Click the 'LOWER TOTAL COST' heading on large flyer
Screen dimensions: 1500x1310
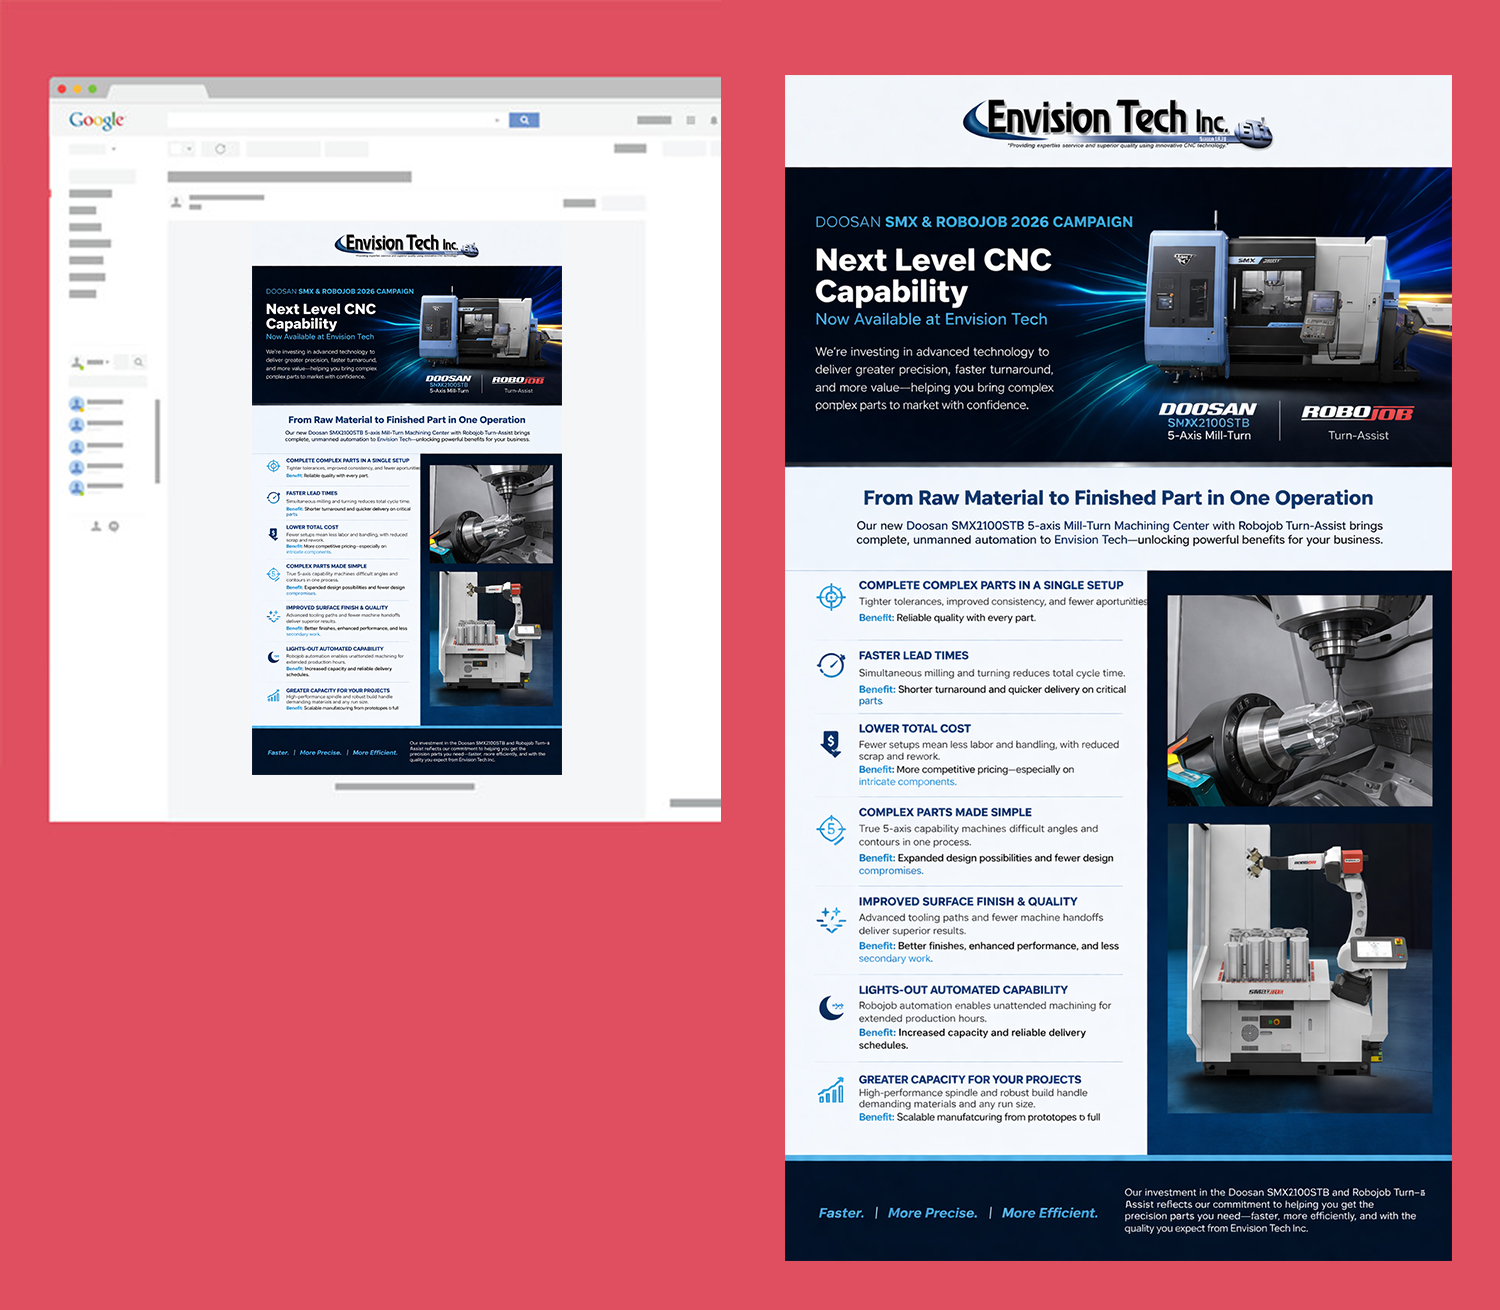(914, 729)
